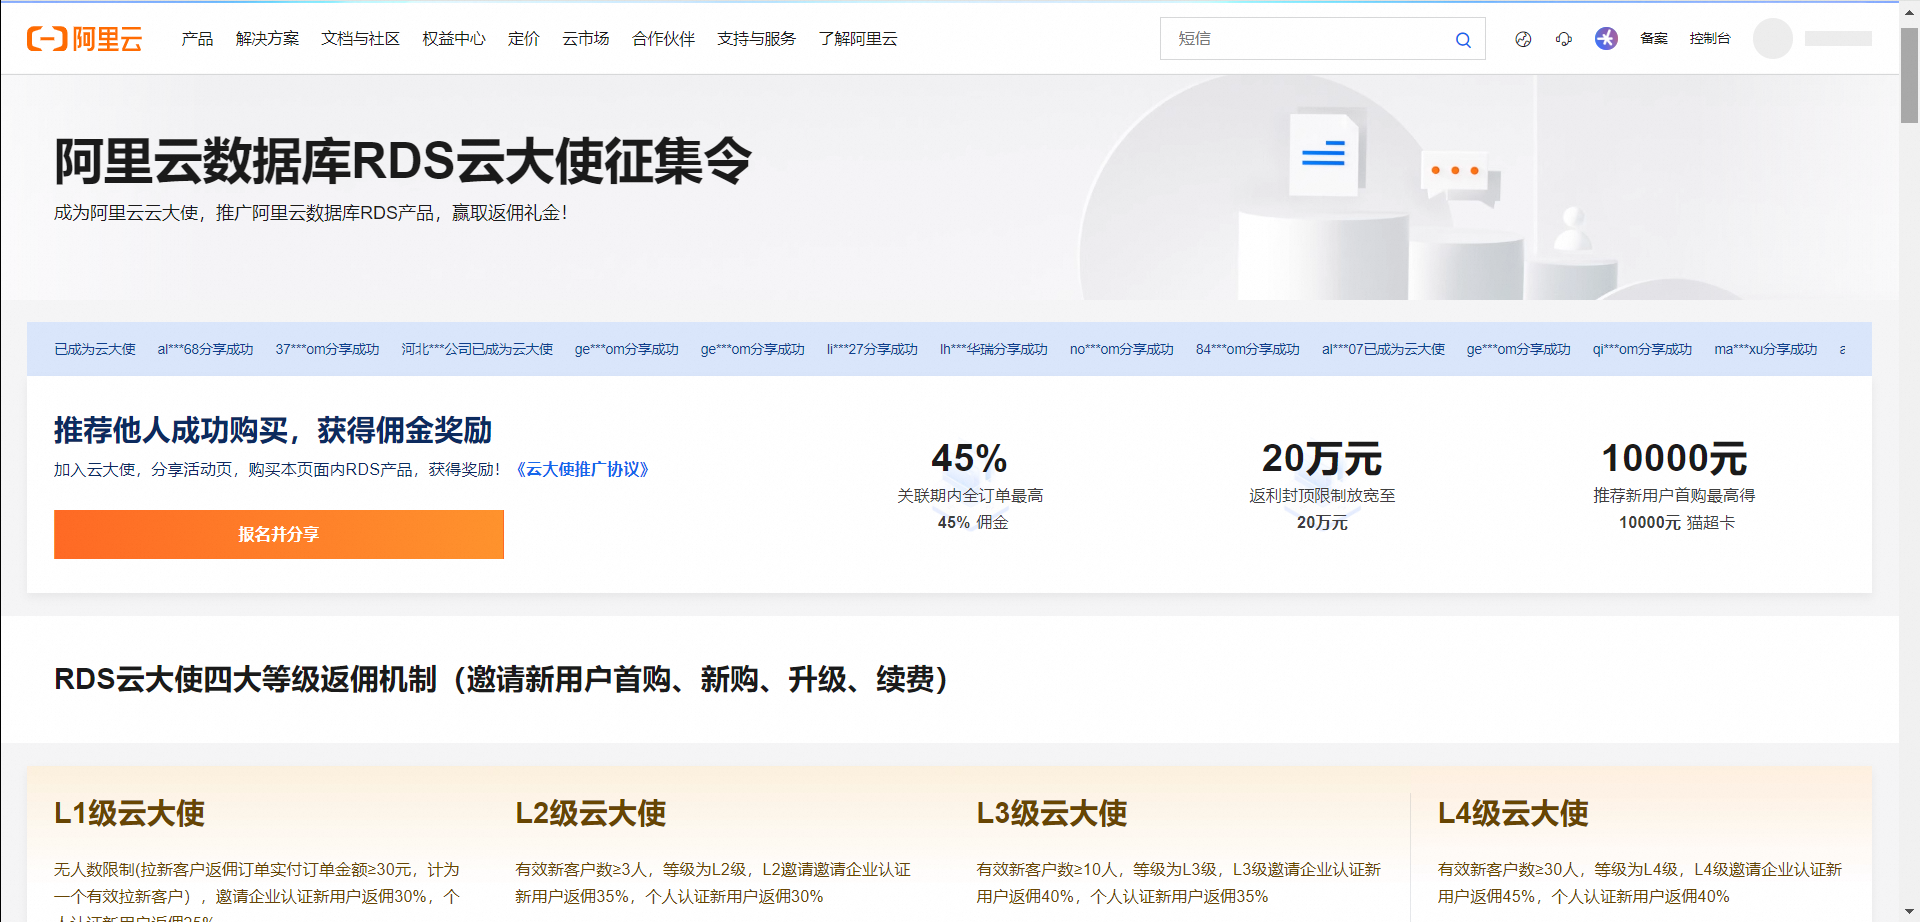Open the 文档与社区 menu
This screenshot has height=922, width=1920.
pyautogui.click(x=360, y=39)
